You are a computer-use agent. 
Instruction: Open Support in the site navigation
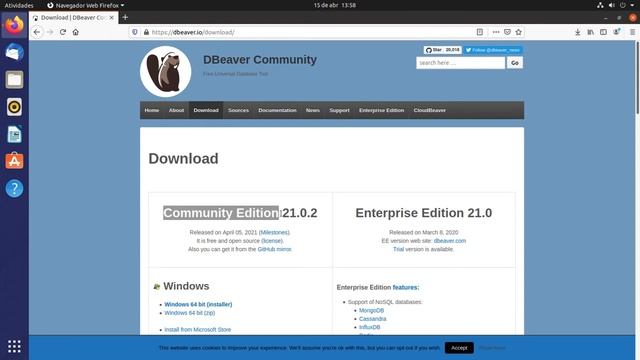click(339, 110)
